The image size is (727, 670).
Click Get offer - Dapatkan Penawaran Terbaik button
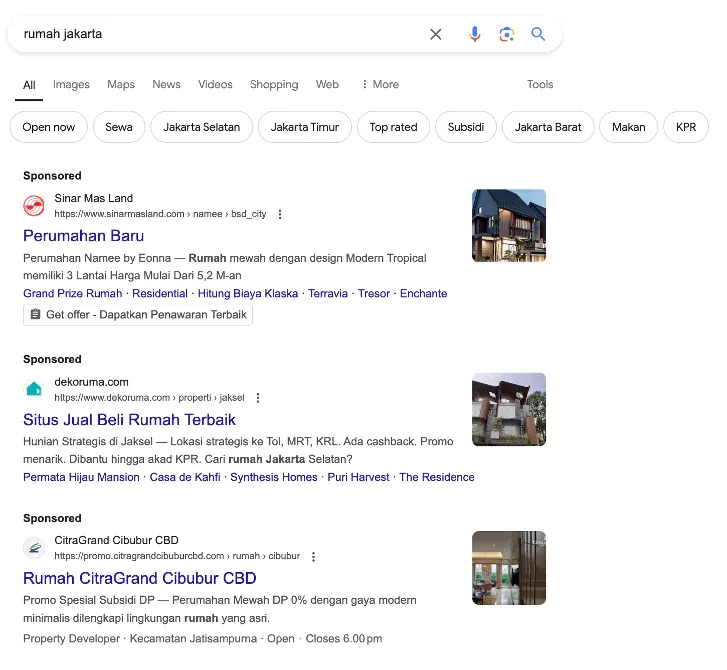pyautogui.click(x=138, y=315)
